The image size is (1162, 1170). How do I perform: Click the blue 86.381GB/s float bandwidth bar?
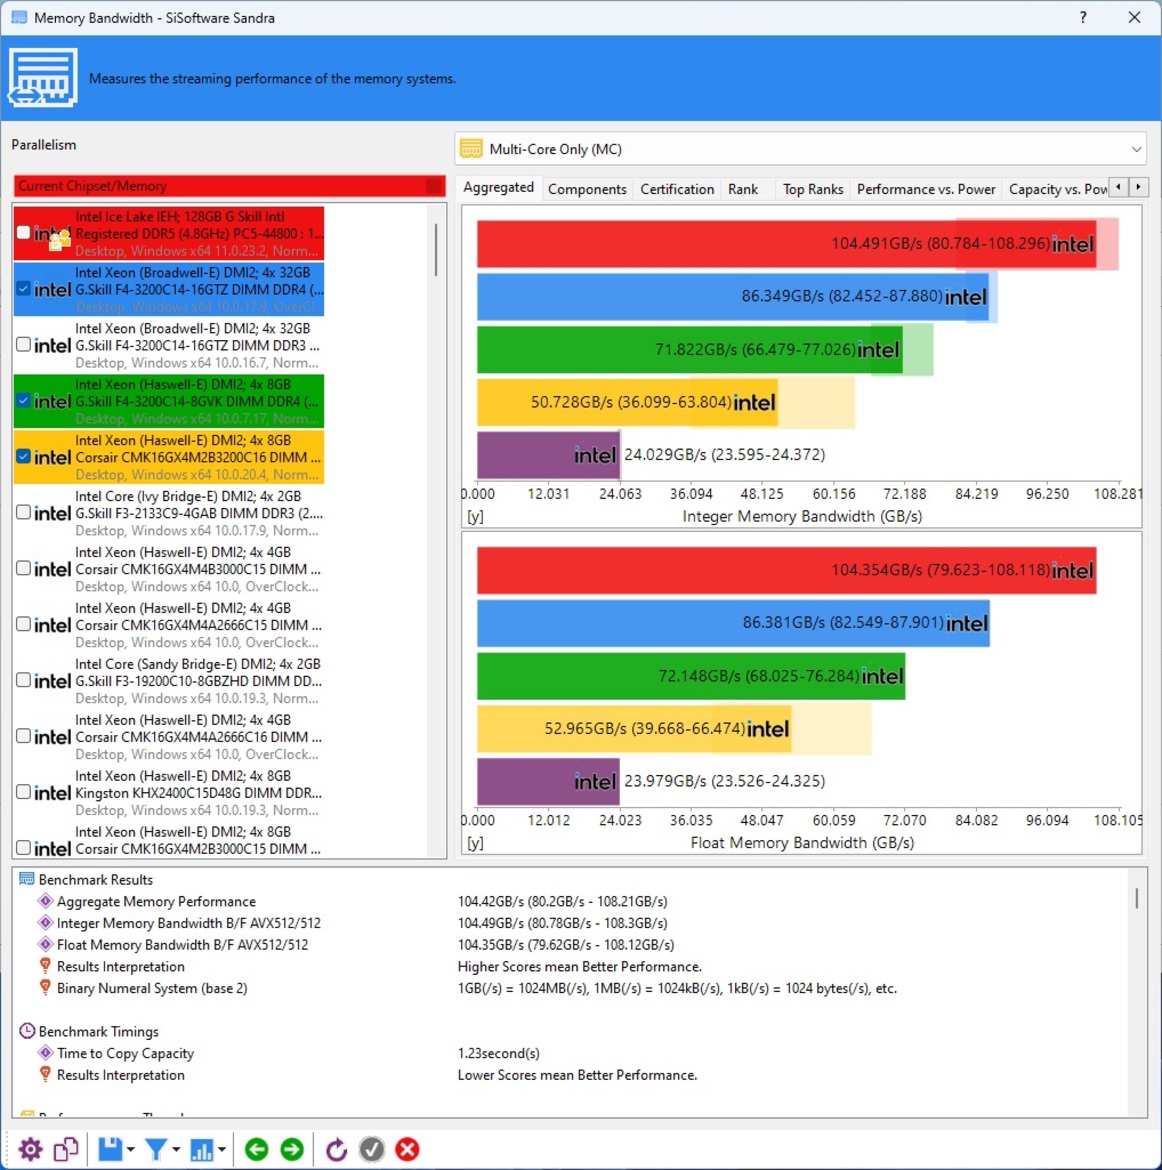[x=733, y=622]
